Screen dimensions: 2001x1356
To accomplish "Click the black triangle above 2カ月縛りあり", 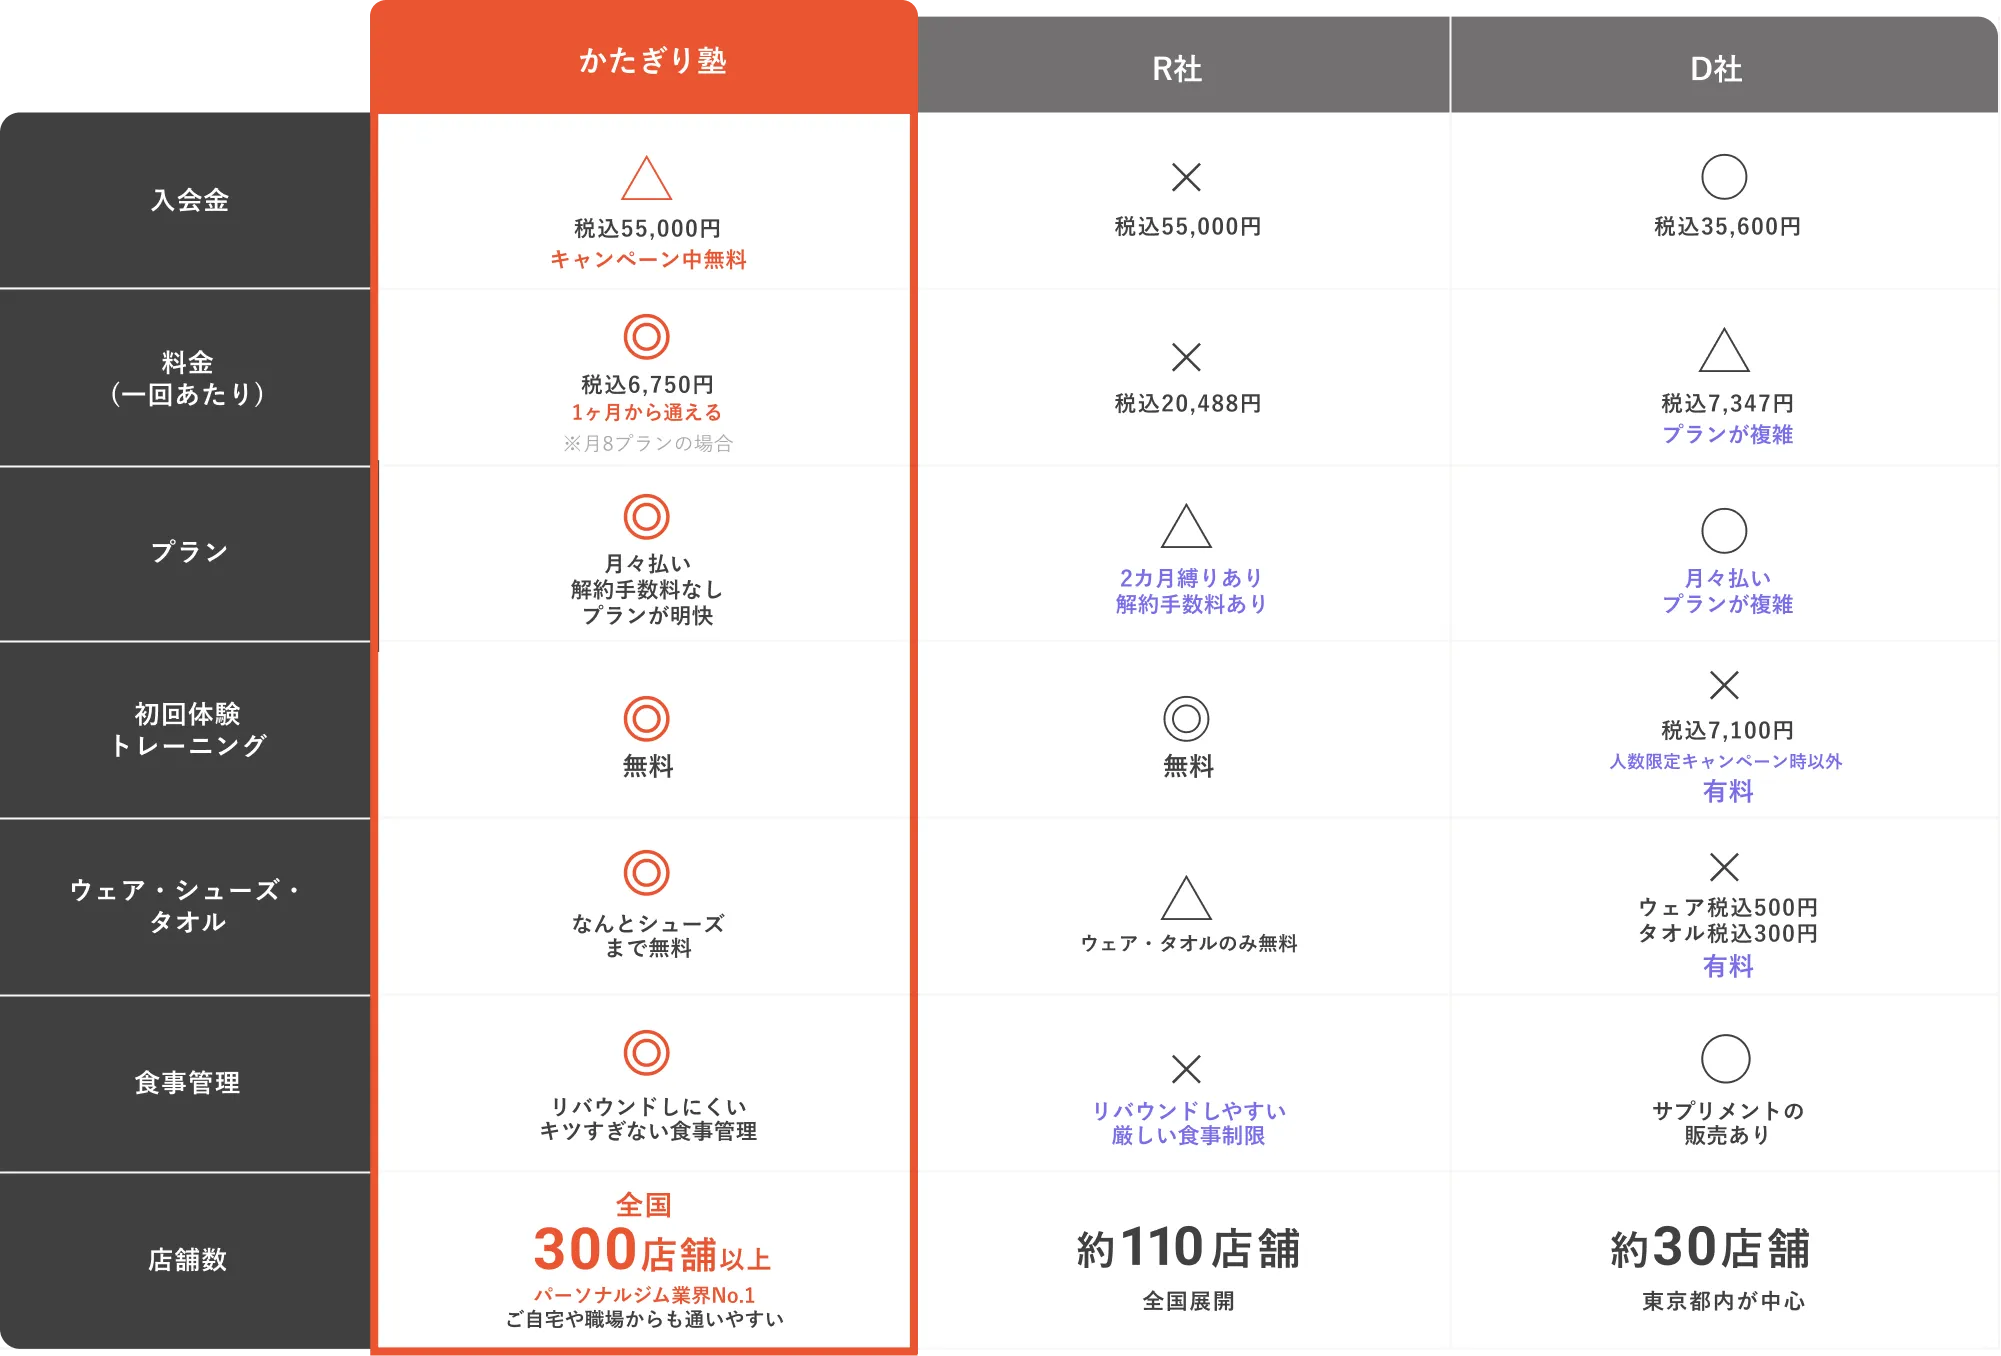I will tap(1186, 526).
